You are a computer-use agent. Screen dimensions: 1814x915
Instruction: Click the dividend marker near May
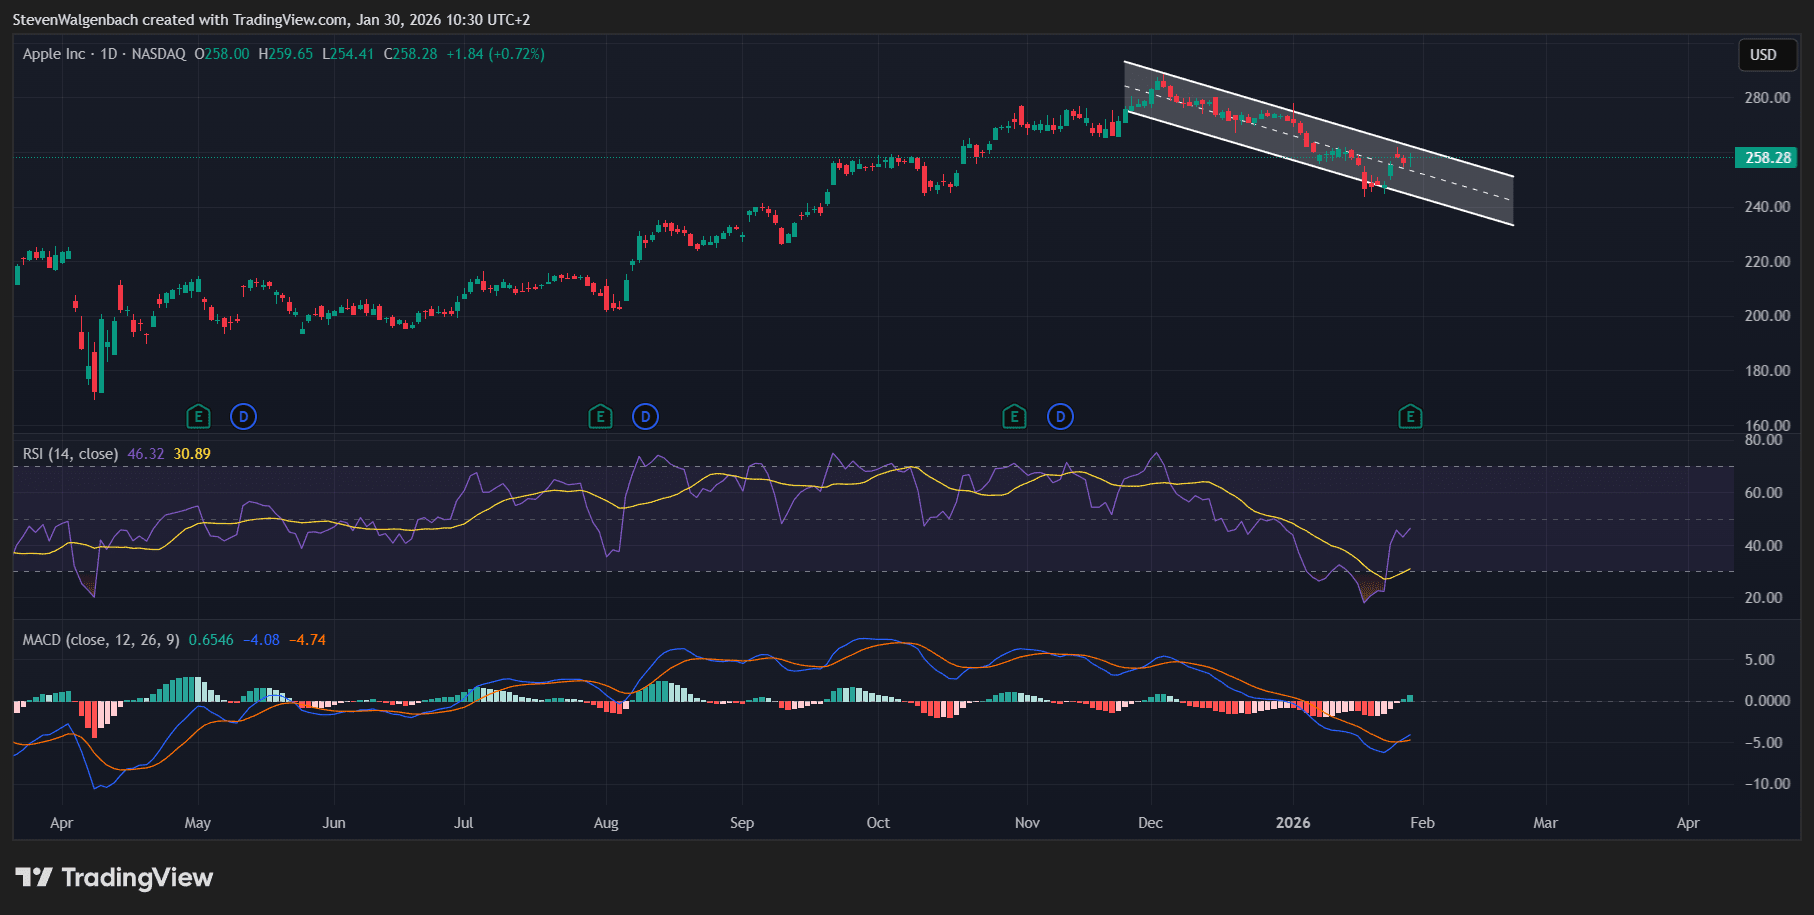(243, 416)
